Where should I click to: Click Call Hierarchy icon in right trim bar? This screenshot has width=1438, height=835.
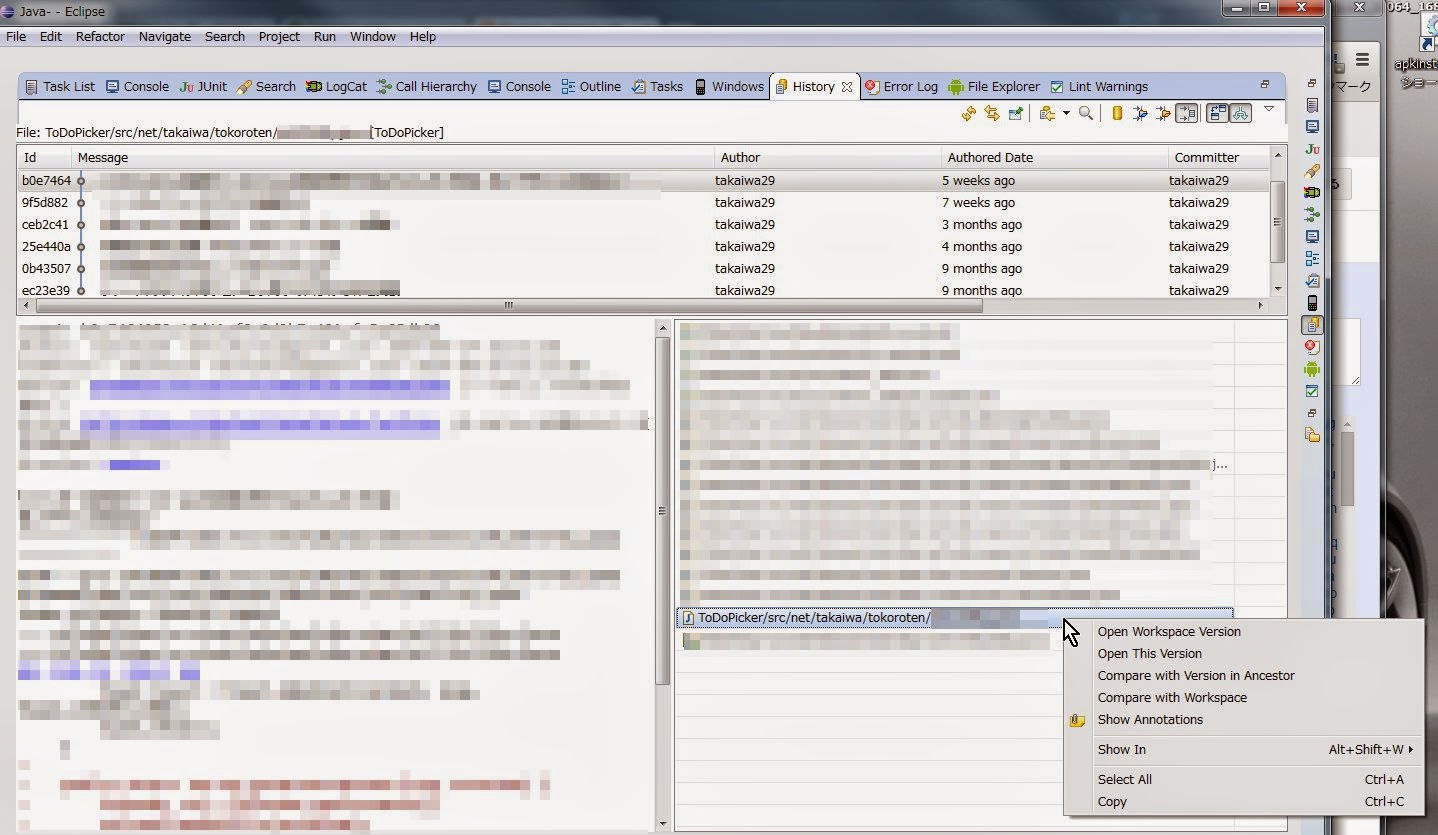pos(1312,214)
